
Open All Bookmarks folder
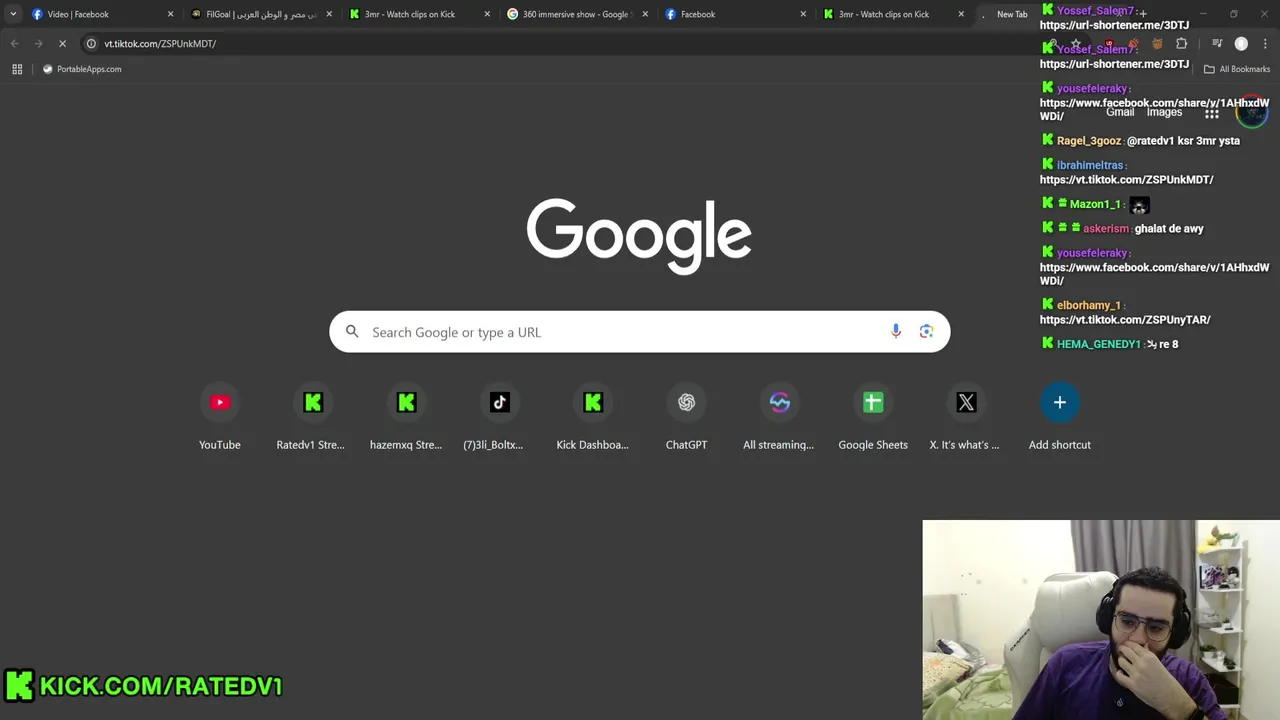[x=1237, y=69]
